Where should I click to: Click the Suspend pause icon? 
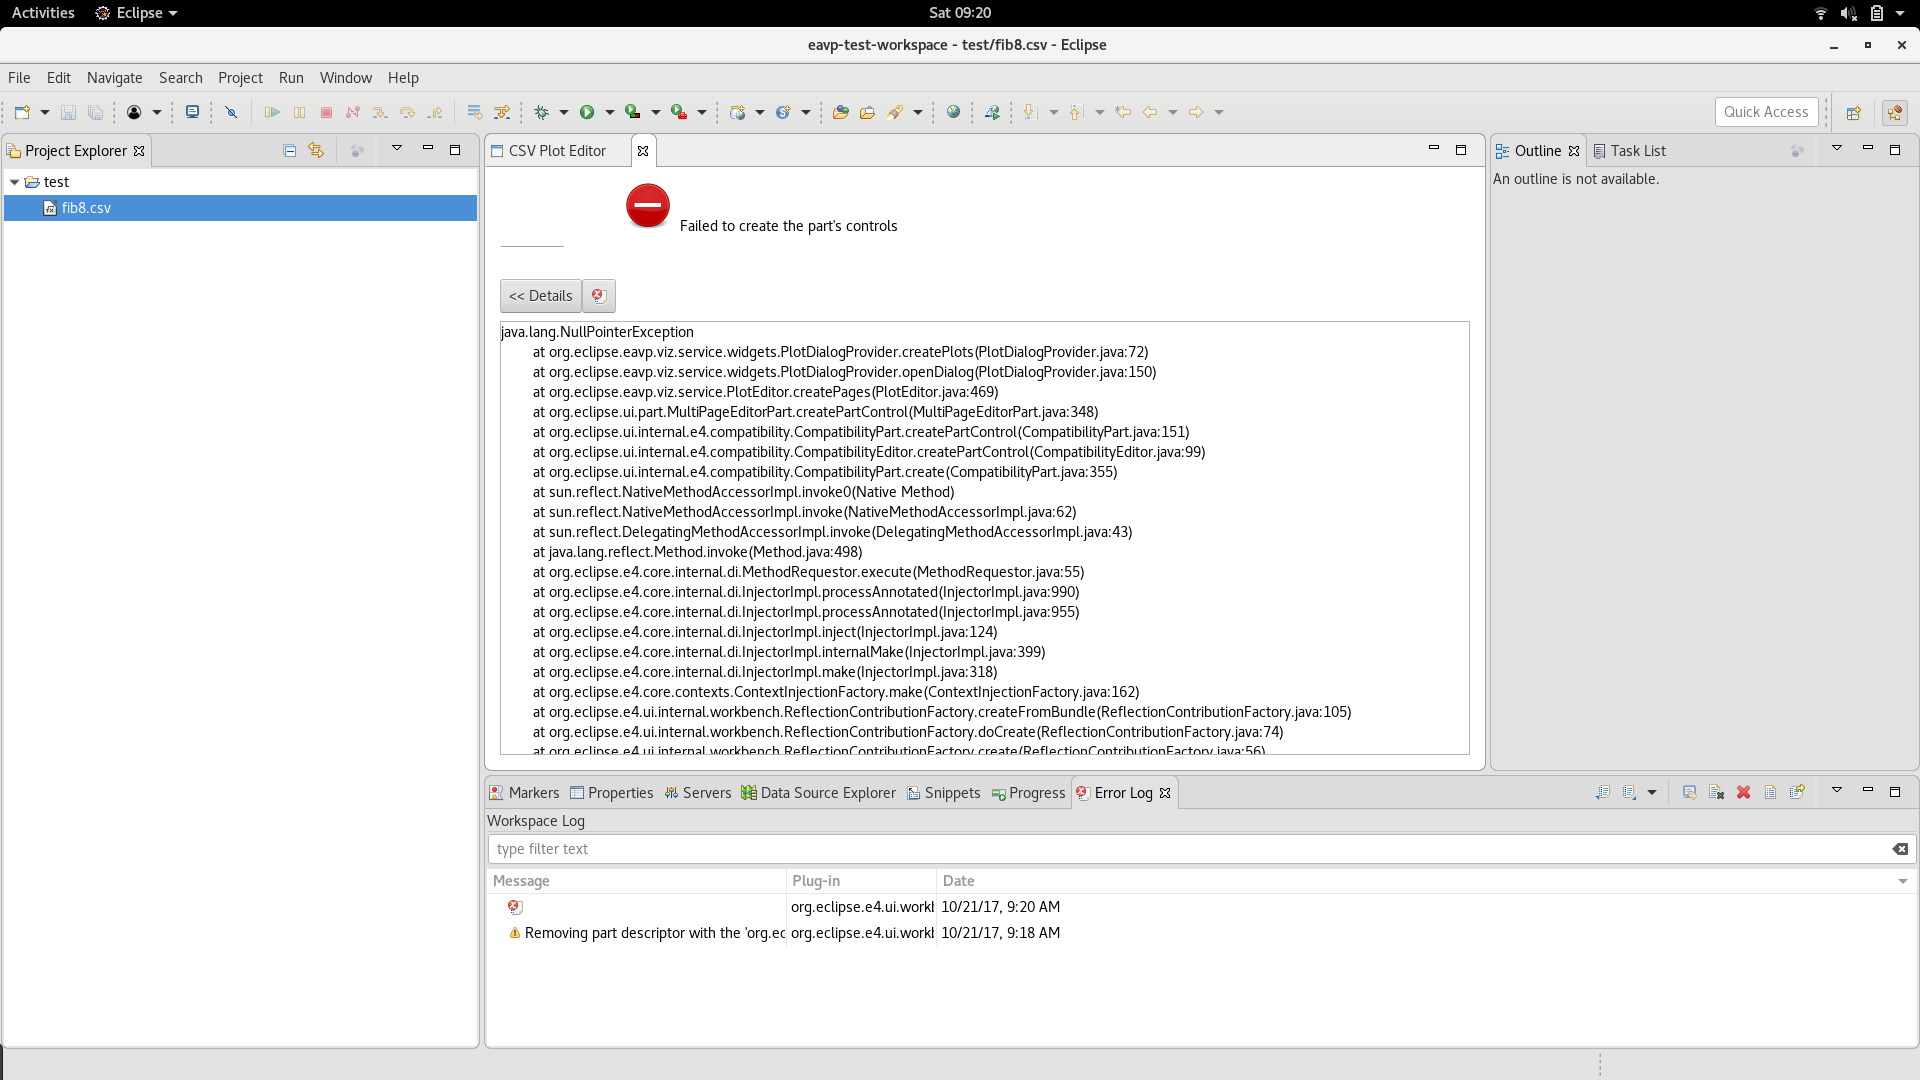(299, 112)
